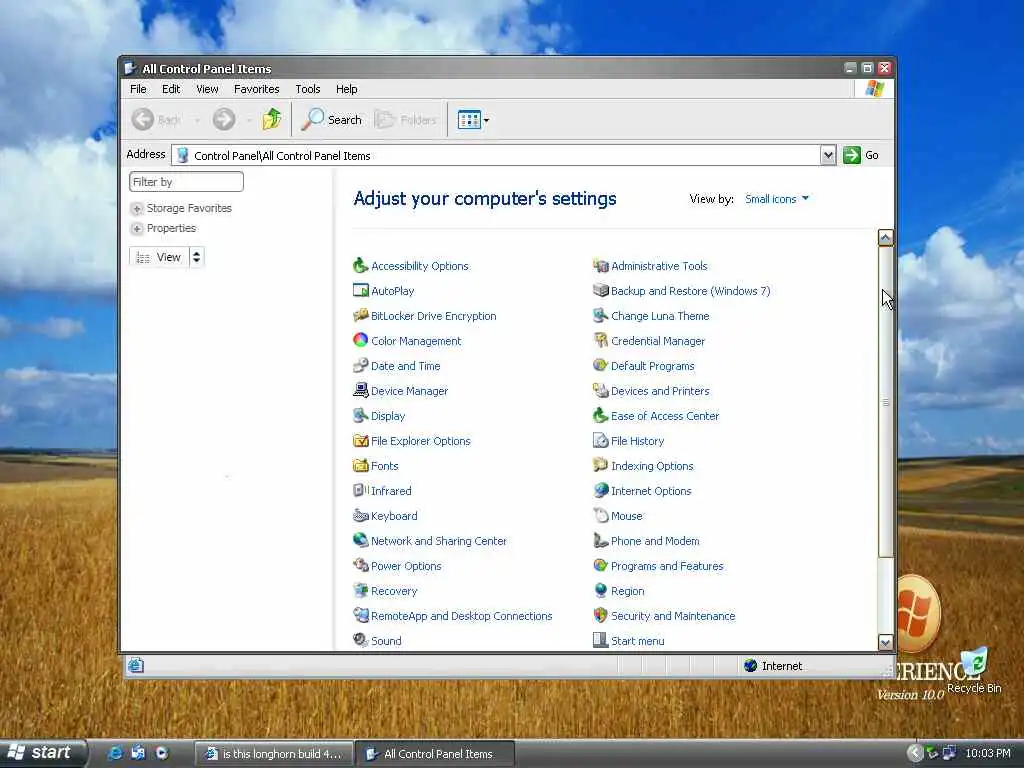The height and width of the screenshot is (768, 1024).
Task: Expand Properties in the sidebar
Action: [136, 229]
